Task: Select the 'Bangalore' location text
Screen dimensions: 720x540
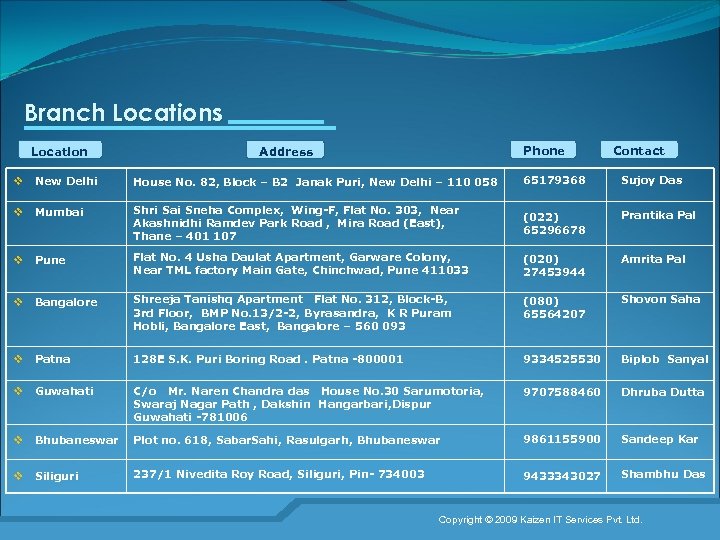Action: tap(66, 302)
